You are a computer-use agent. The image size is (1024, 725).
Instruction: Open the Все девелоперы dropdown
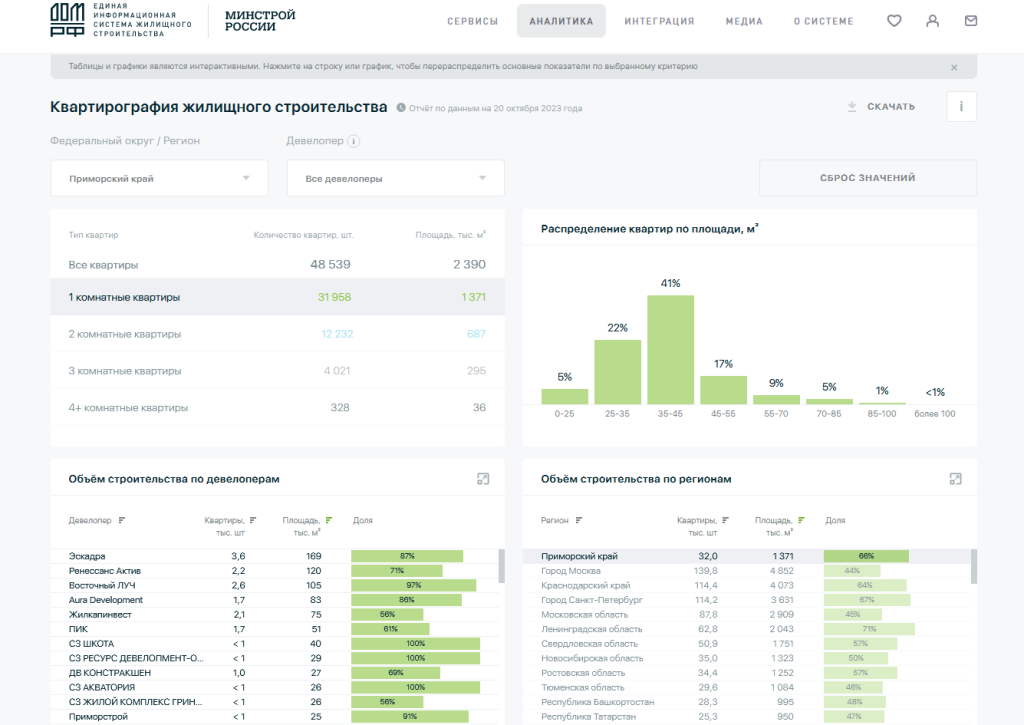(x=395, y=178)
